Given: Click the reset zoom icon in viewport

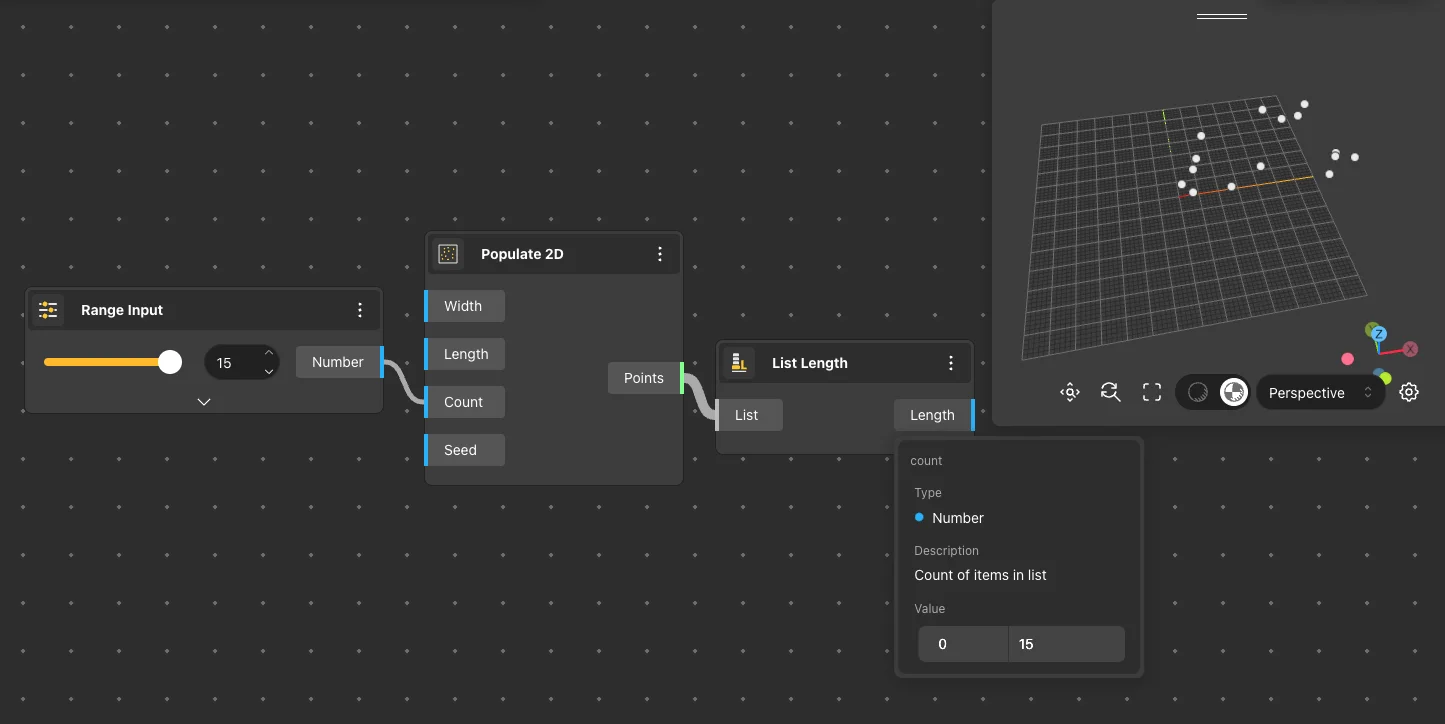Looking at the screenshot, I should pyautogui.click(x=1110, y=393).
